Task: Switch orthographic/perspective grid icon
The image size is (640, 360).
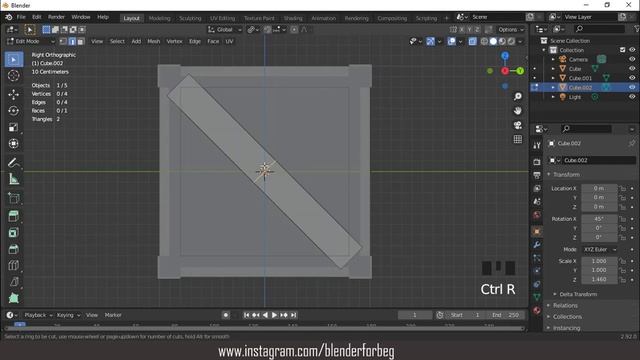Action: (518, 139)
